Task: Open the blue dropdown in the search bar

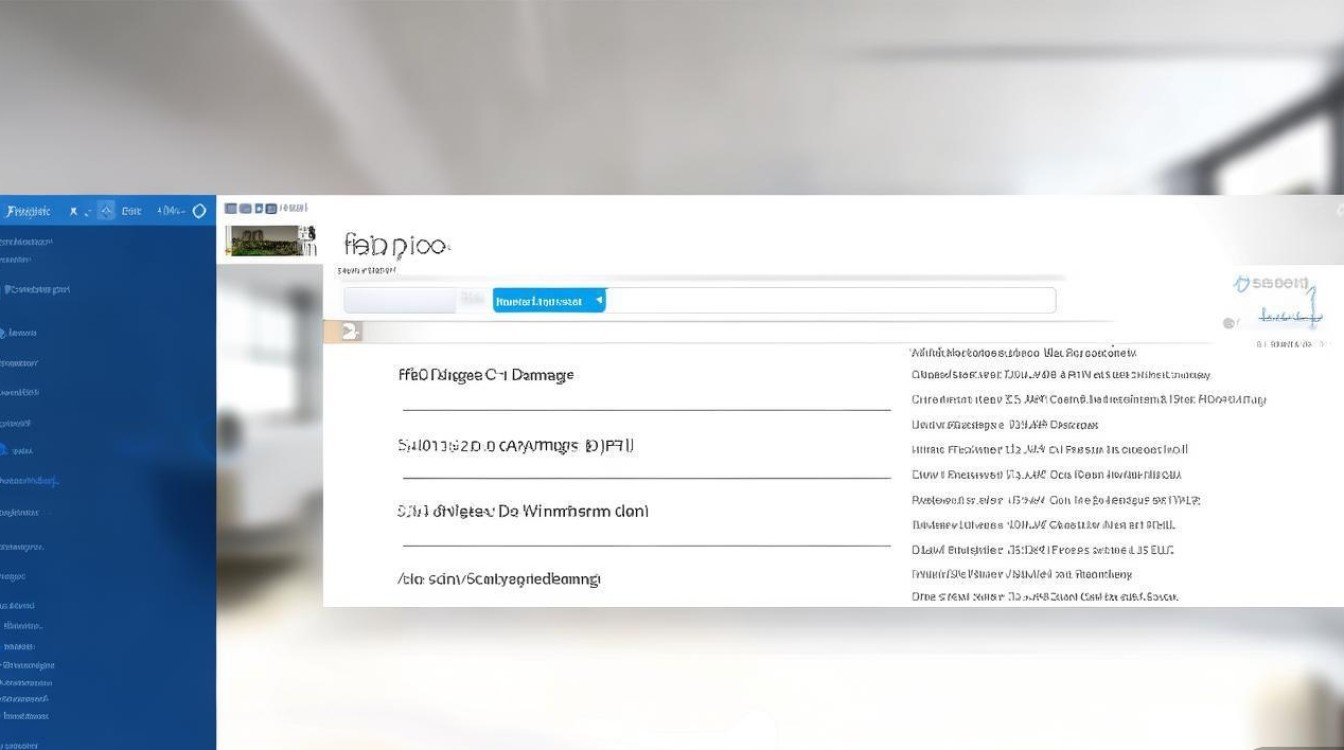Action: (x=549, y=300)
